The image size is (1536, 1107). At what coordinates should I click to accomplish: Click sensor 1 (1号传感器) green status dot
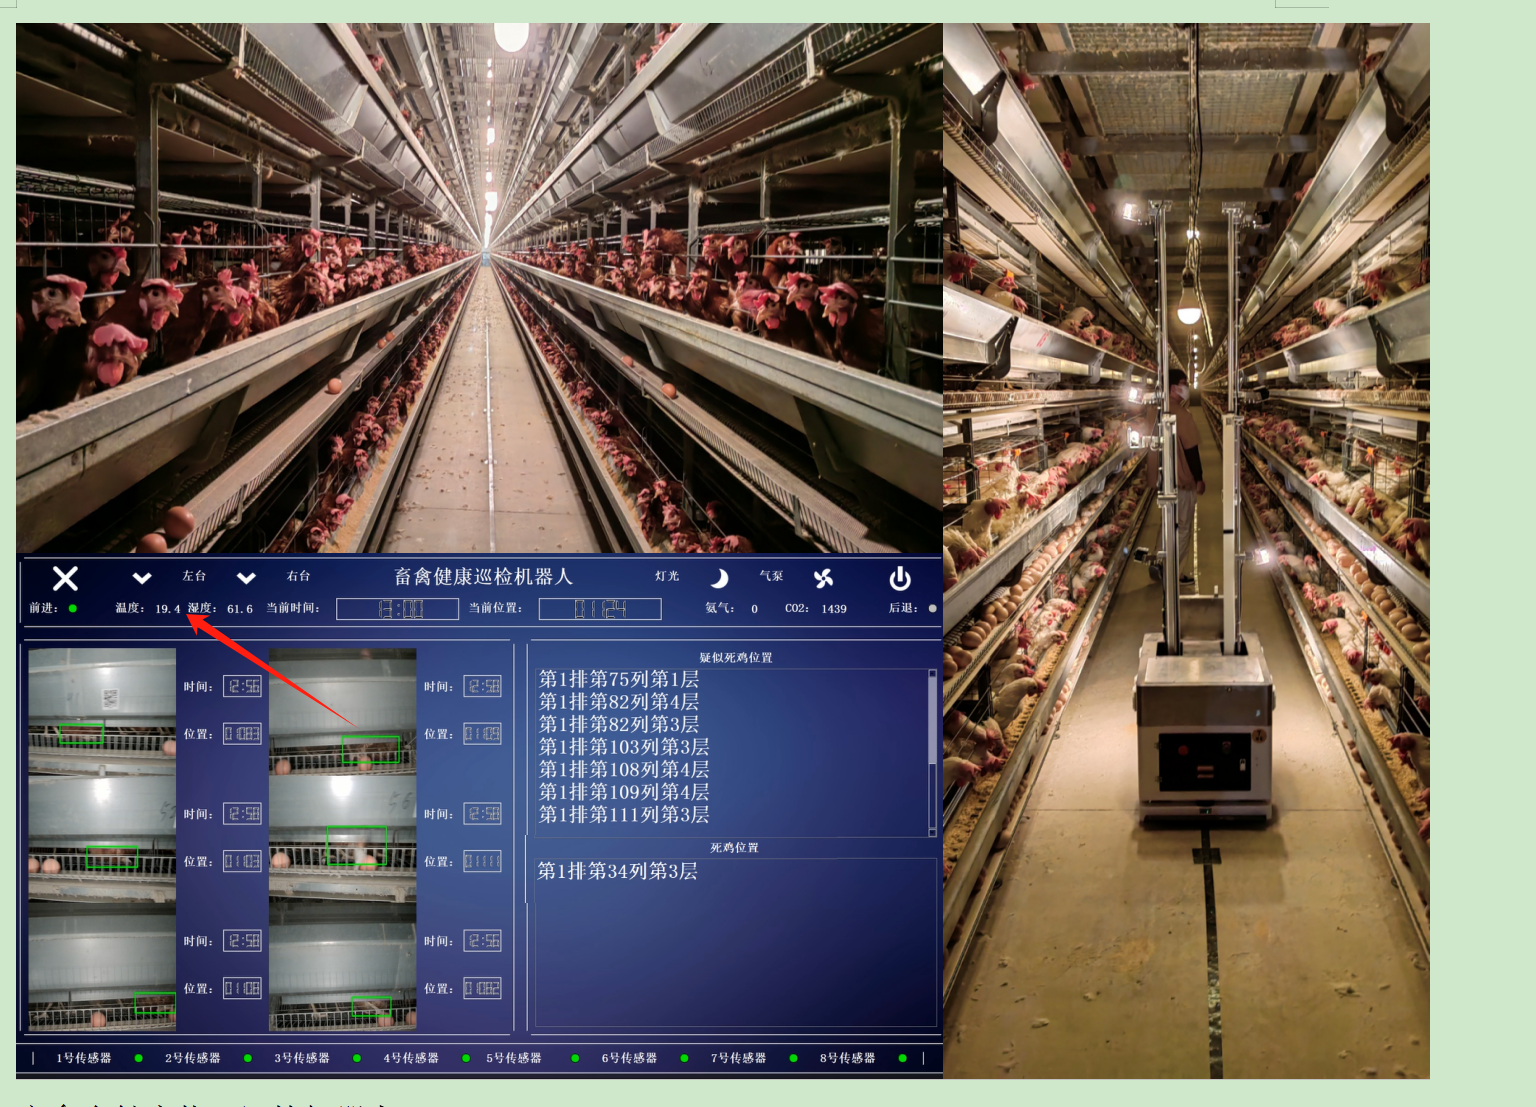tap(138, 1058)
